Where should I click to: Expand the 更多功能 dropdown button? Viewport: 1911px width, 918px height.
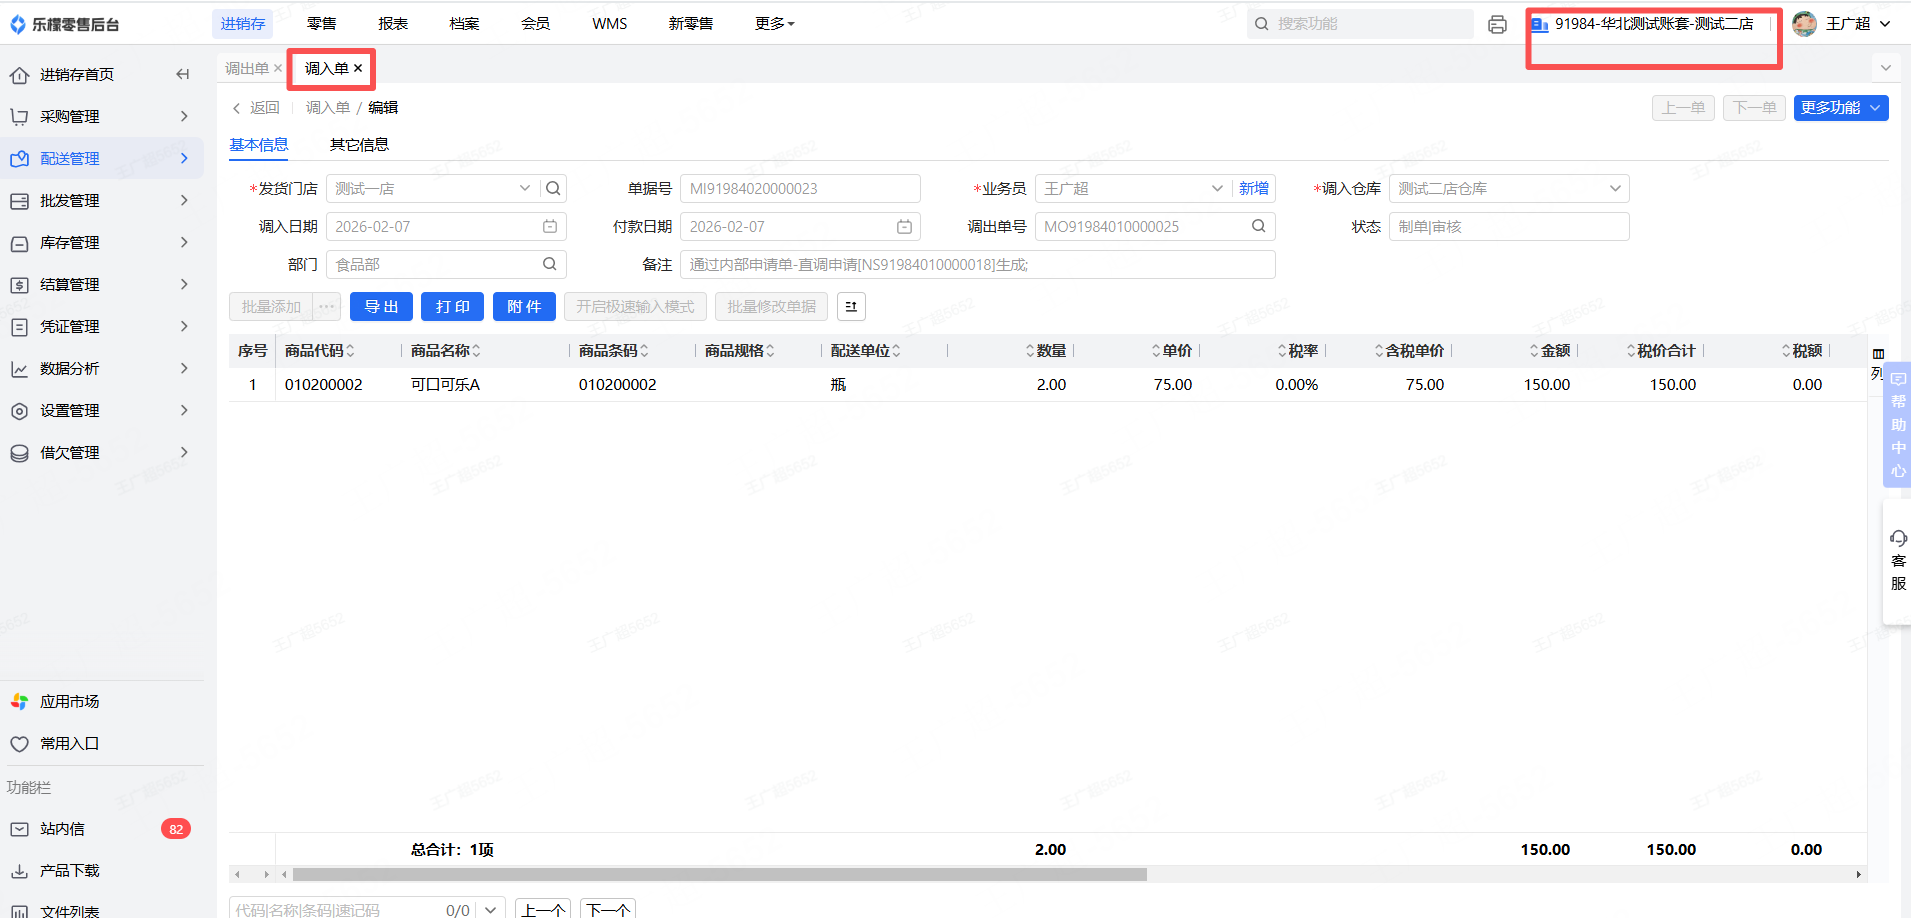1840,108
